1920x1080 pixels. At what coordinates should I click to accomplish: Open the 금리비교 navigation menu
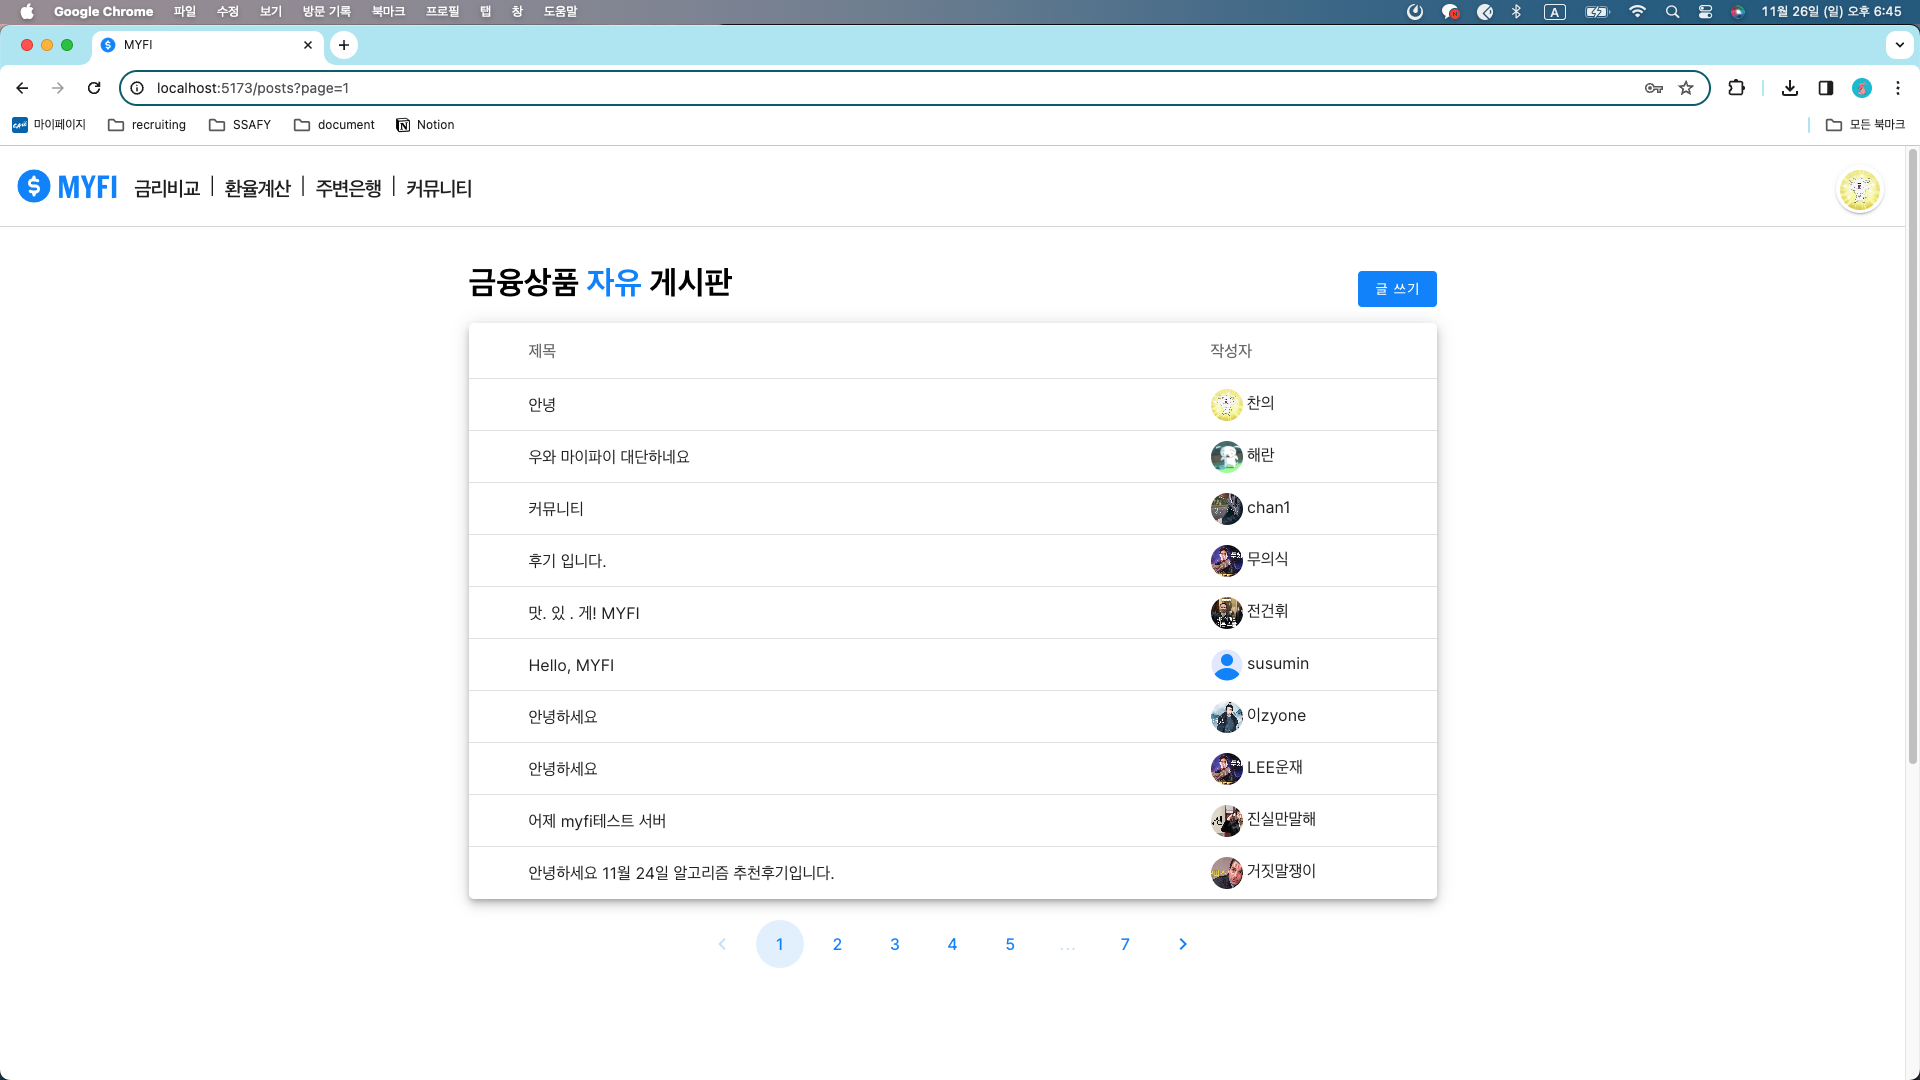tap(167, 188)
